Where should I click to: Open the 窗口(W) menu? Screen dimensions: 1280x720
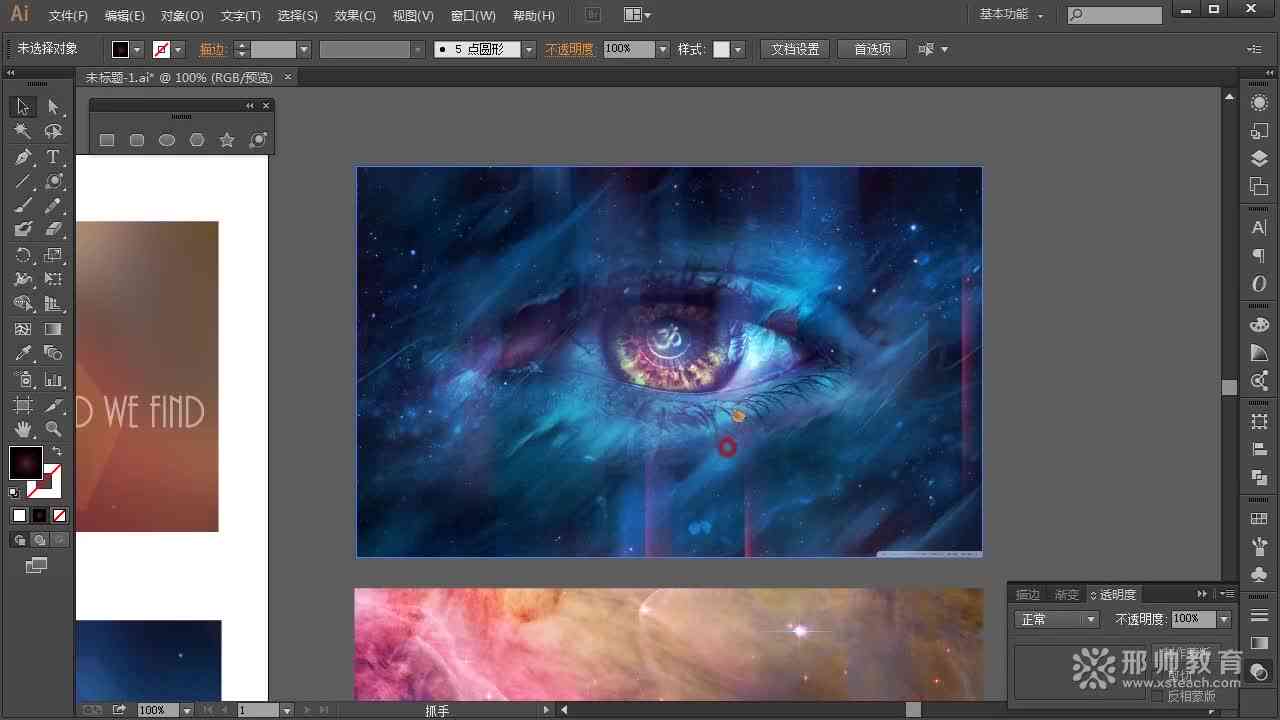click(x=473, y=16)
